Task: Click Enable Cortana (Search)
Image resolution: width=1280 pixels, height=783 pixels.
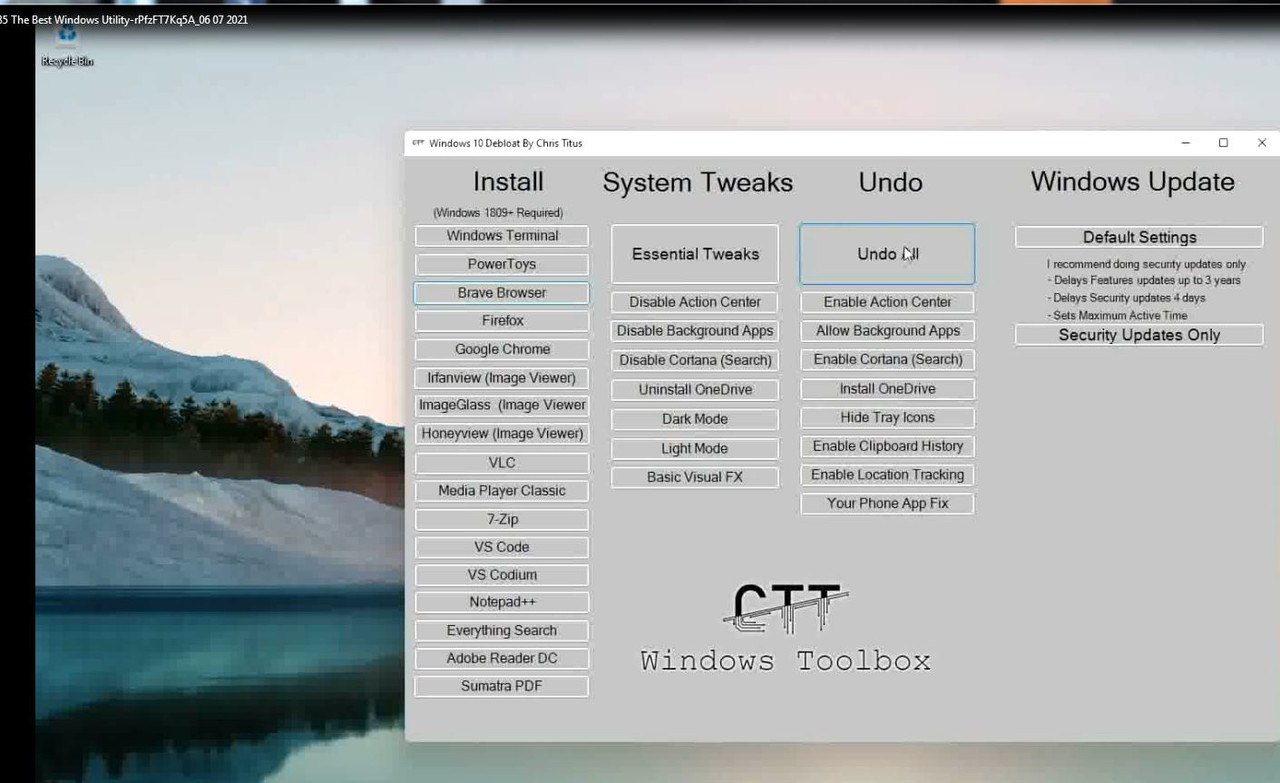Action: coord(887,360)
